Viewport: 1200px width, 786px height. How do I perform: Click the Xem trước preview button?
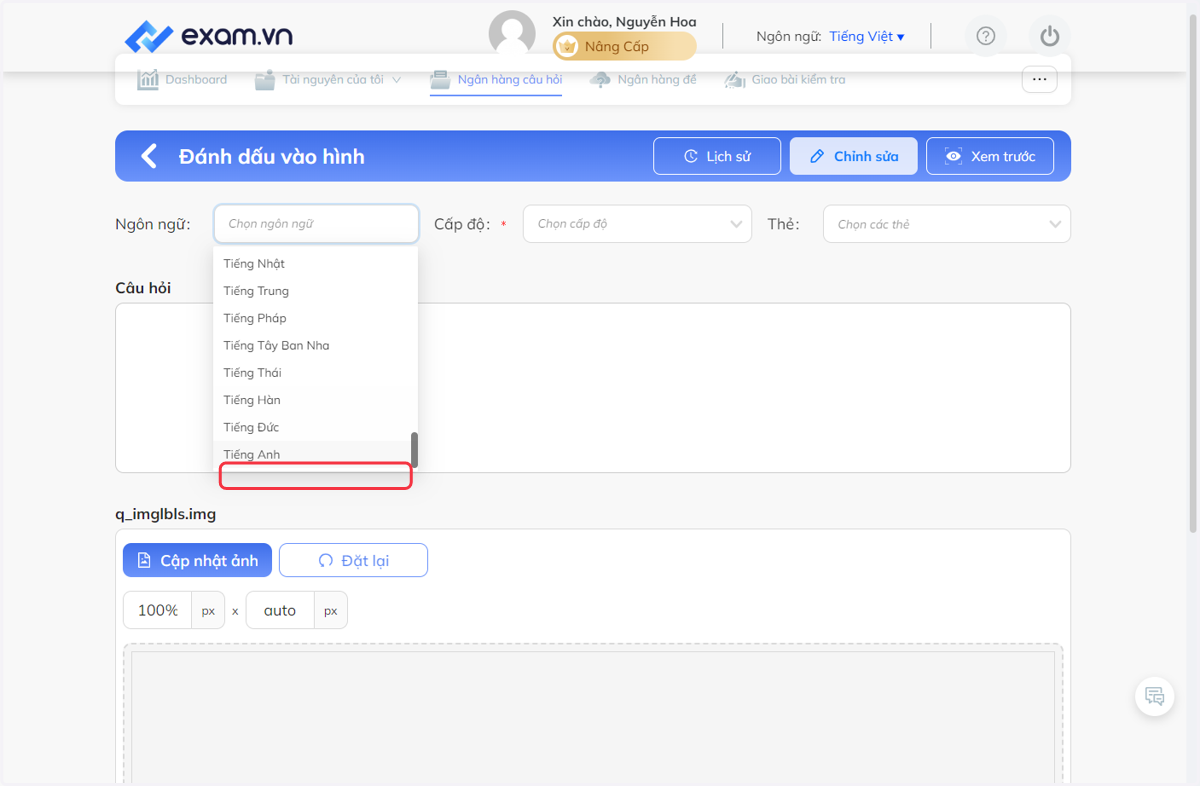coord(990,156)
